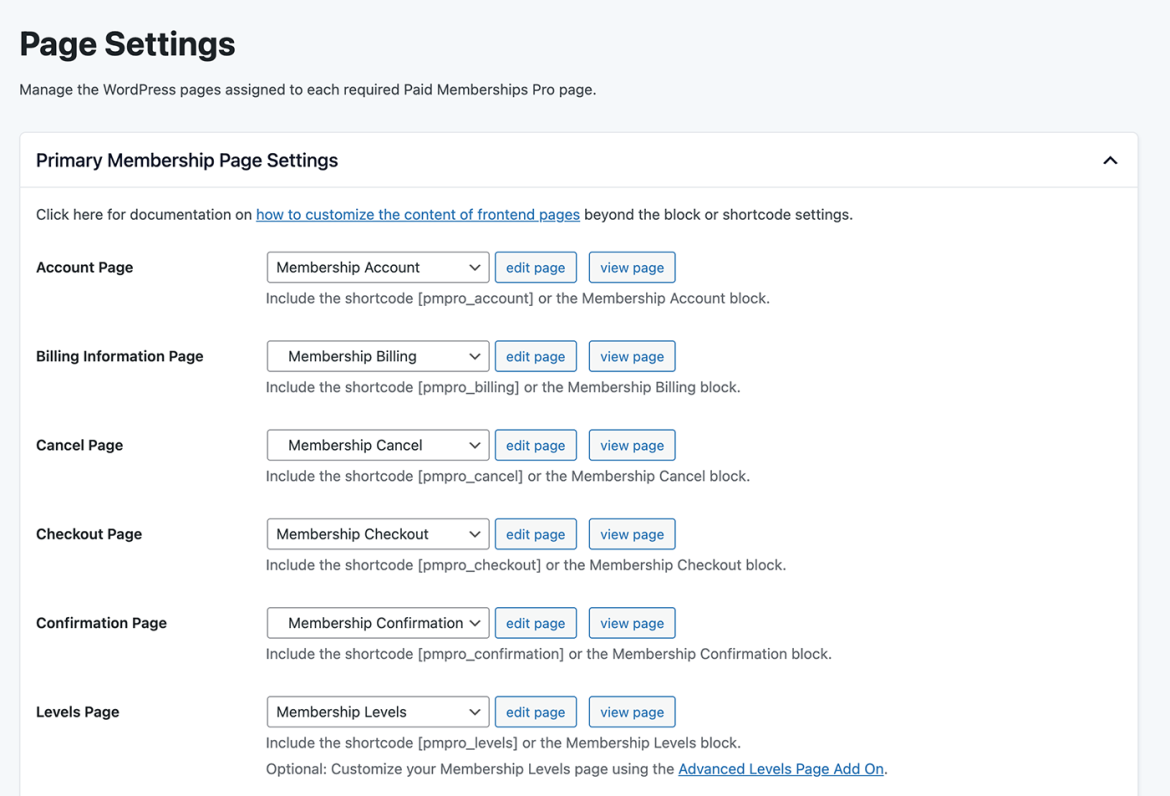
Task: Open the Cancel Page dropdown
Action: coord(377,445)
